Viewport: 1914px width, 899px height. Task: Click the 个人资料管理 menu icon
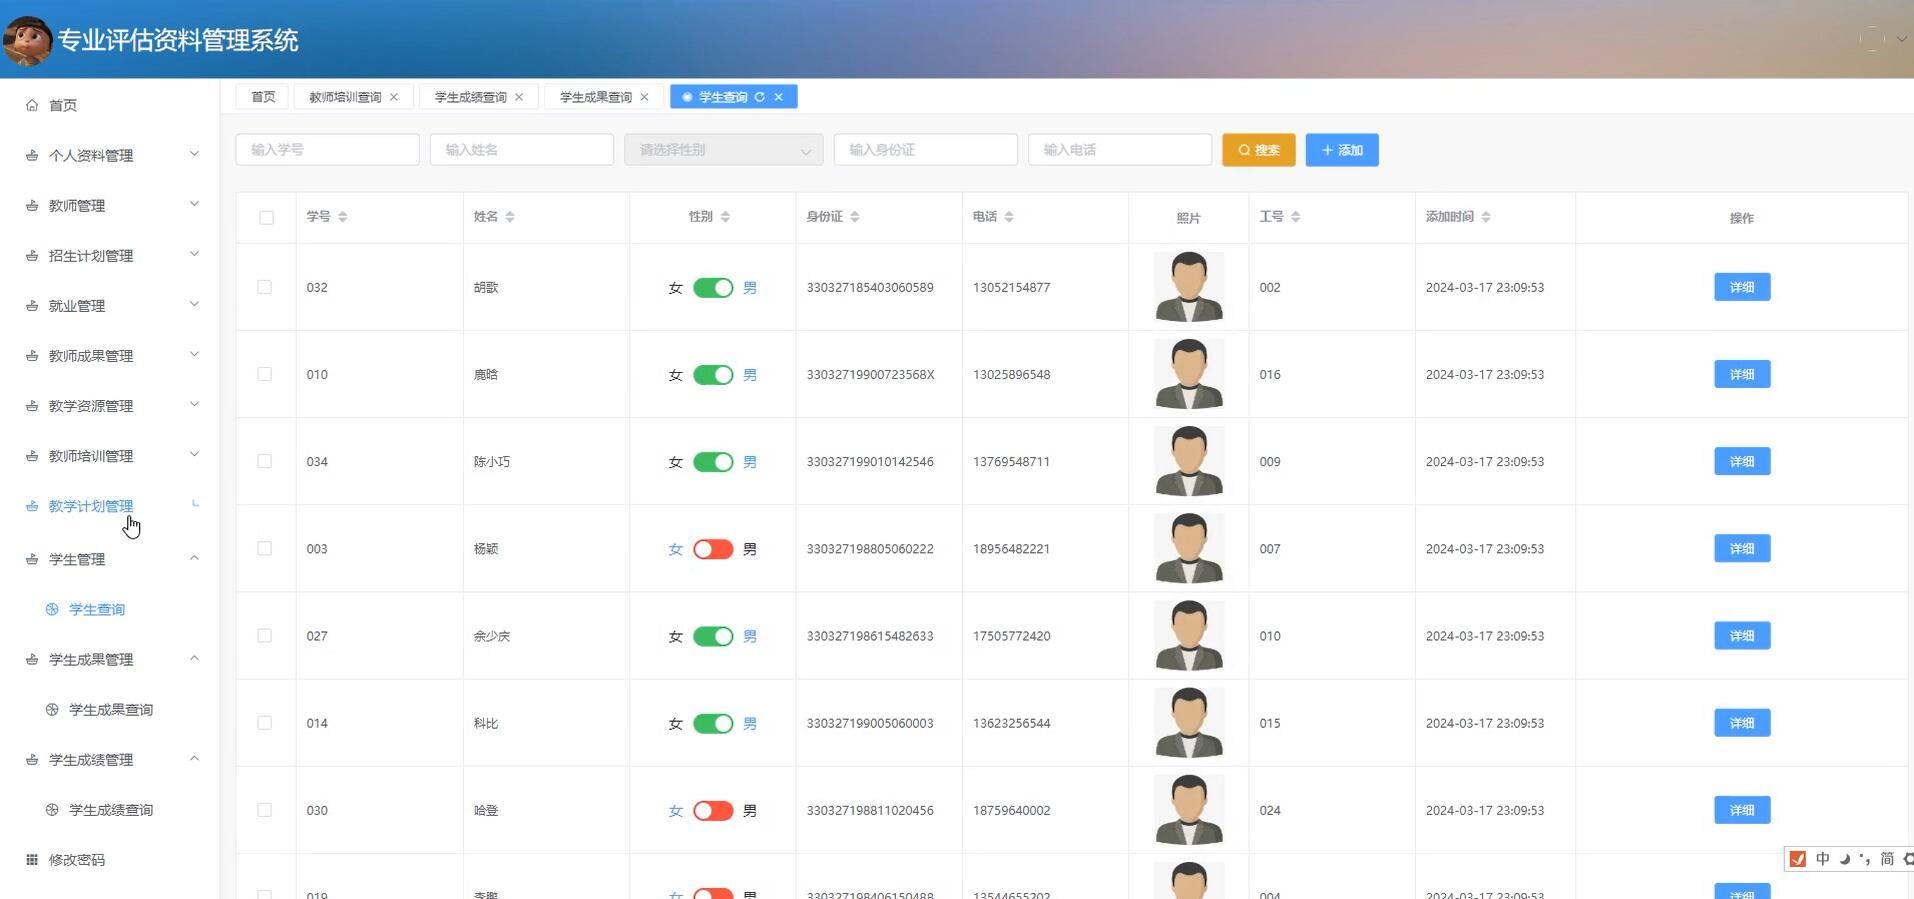pos(32,155)
